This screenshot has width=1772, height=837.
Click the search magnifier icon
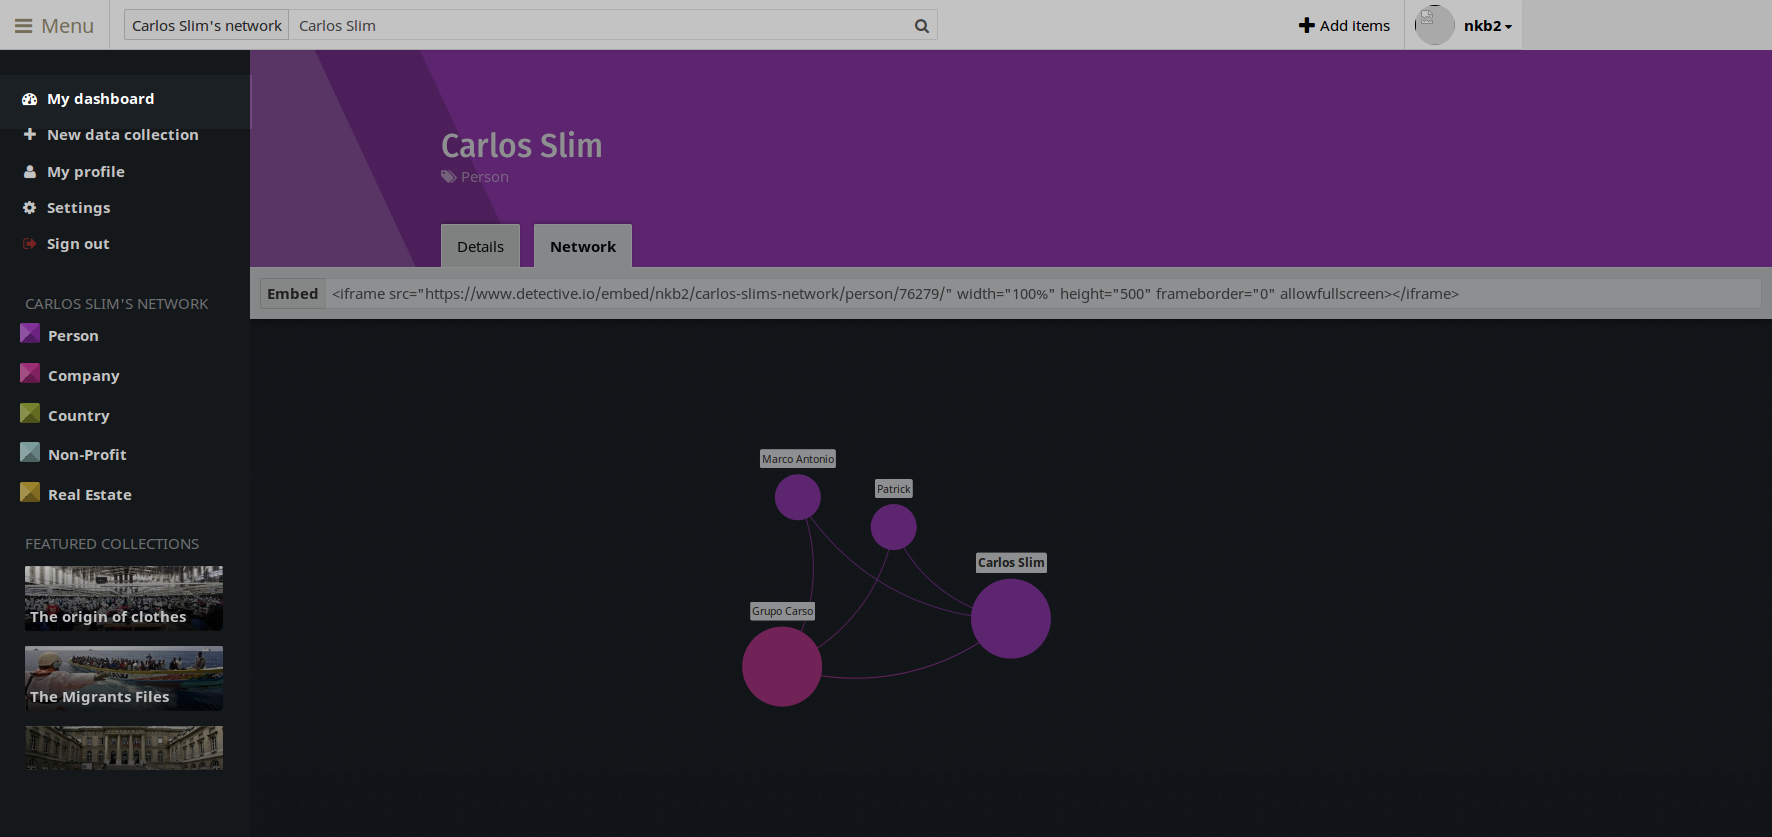point(922,26)
